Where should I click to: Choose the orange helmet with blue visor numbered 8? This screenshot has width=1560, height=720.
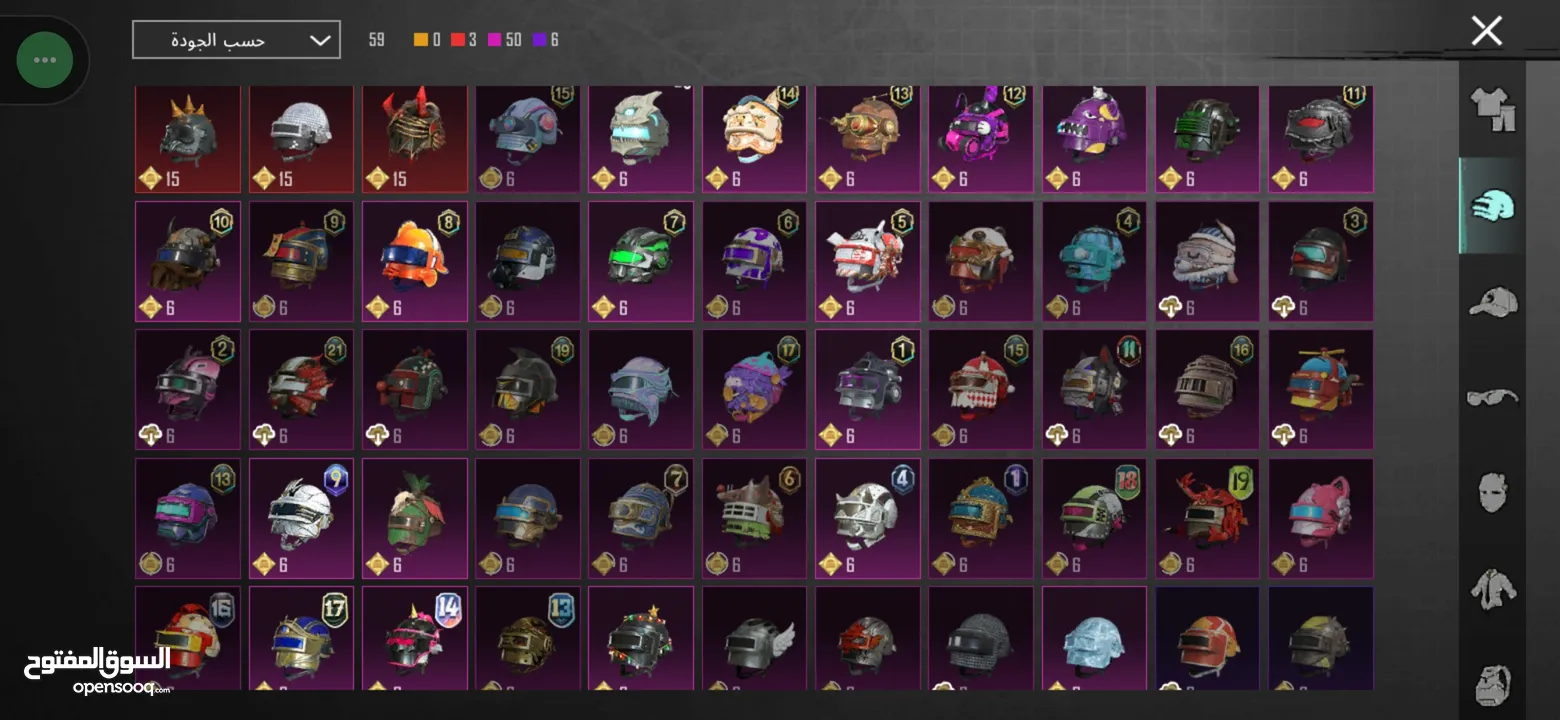coord(414,261)
